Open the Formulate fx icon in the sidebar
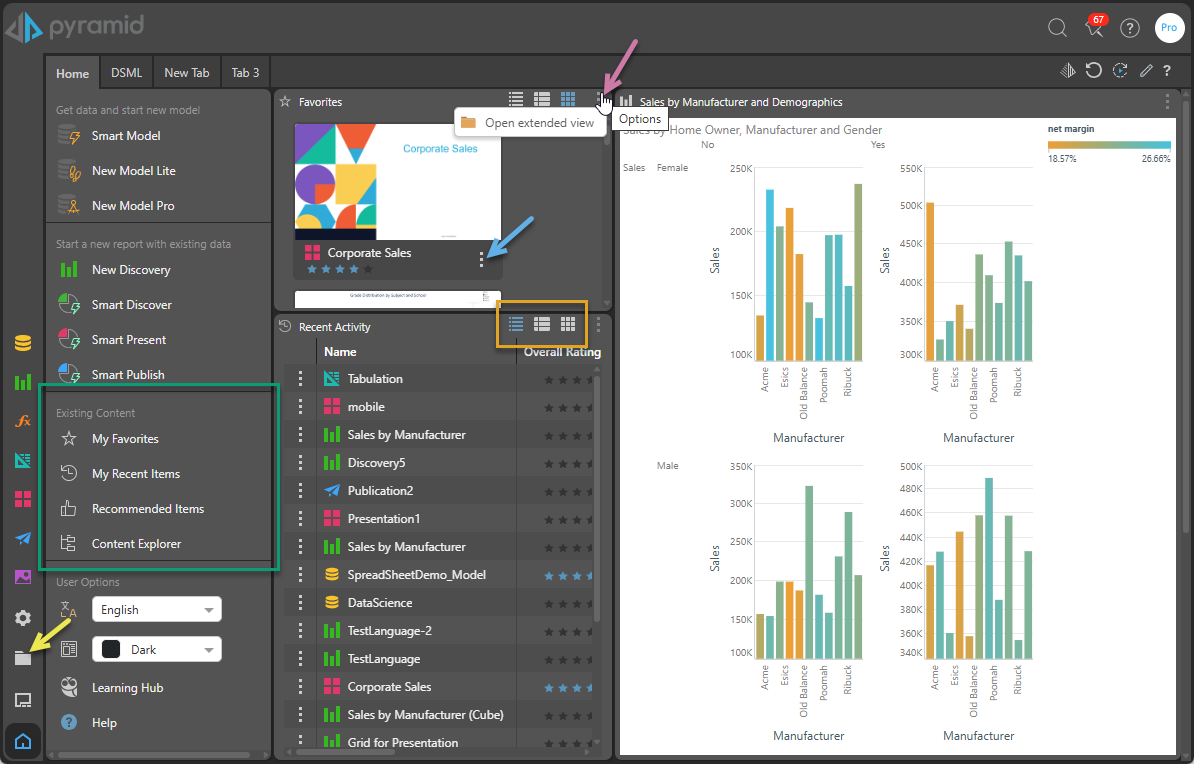 [23, 421]
